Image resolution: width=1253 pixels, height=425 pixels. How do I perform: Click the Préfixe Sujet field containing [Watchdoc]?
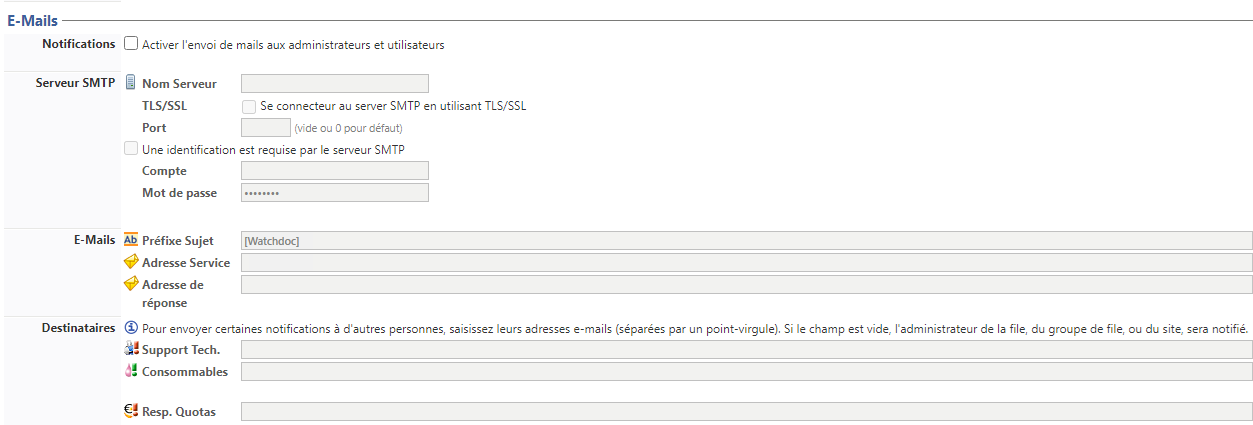(x=746, y=240)
